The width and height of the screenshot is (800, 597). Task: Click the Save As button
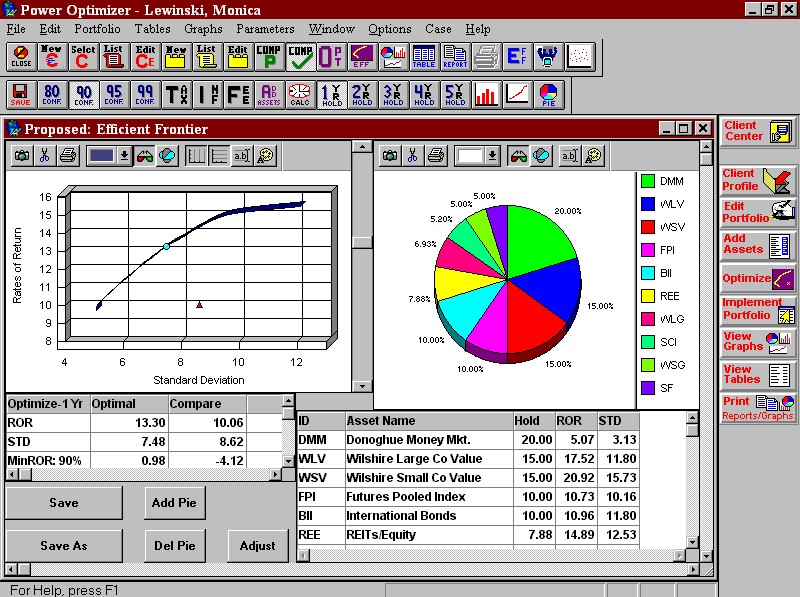click(x=63, y=546)
